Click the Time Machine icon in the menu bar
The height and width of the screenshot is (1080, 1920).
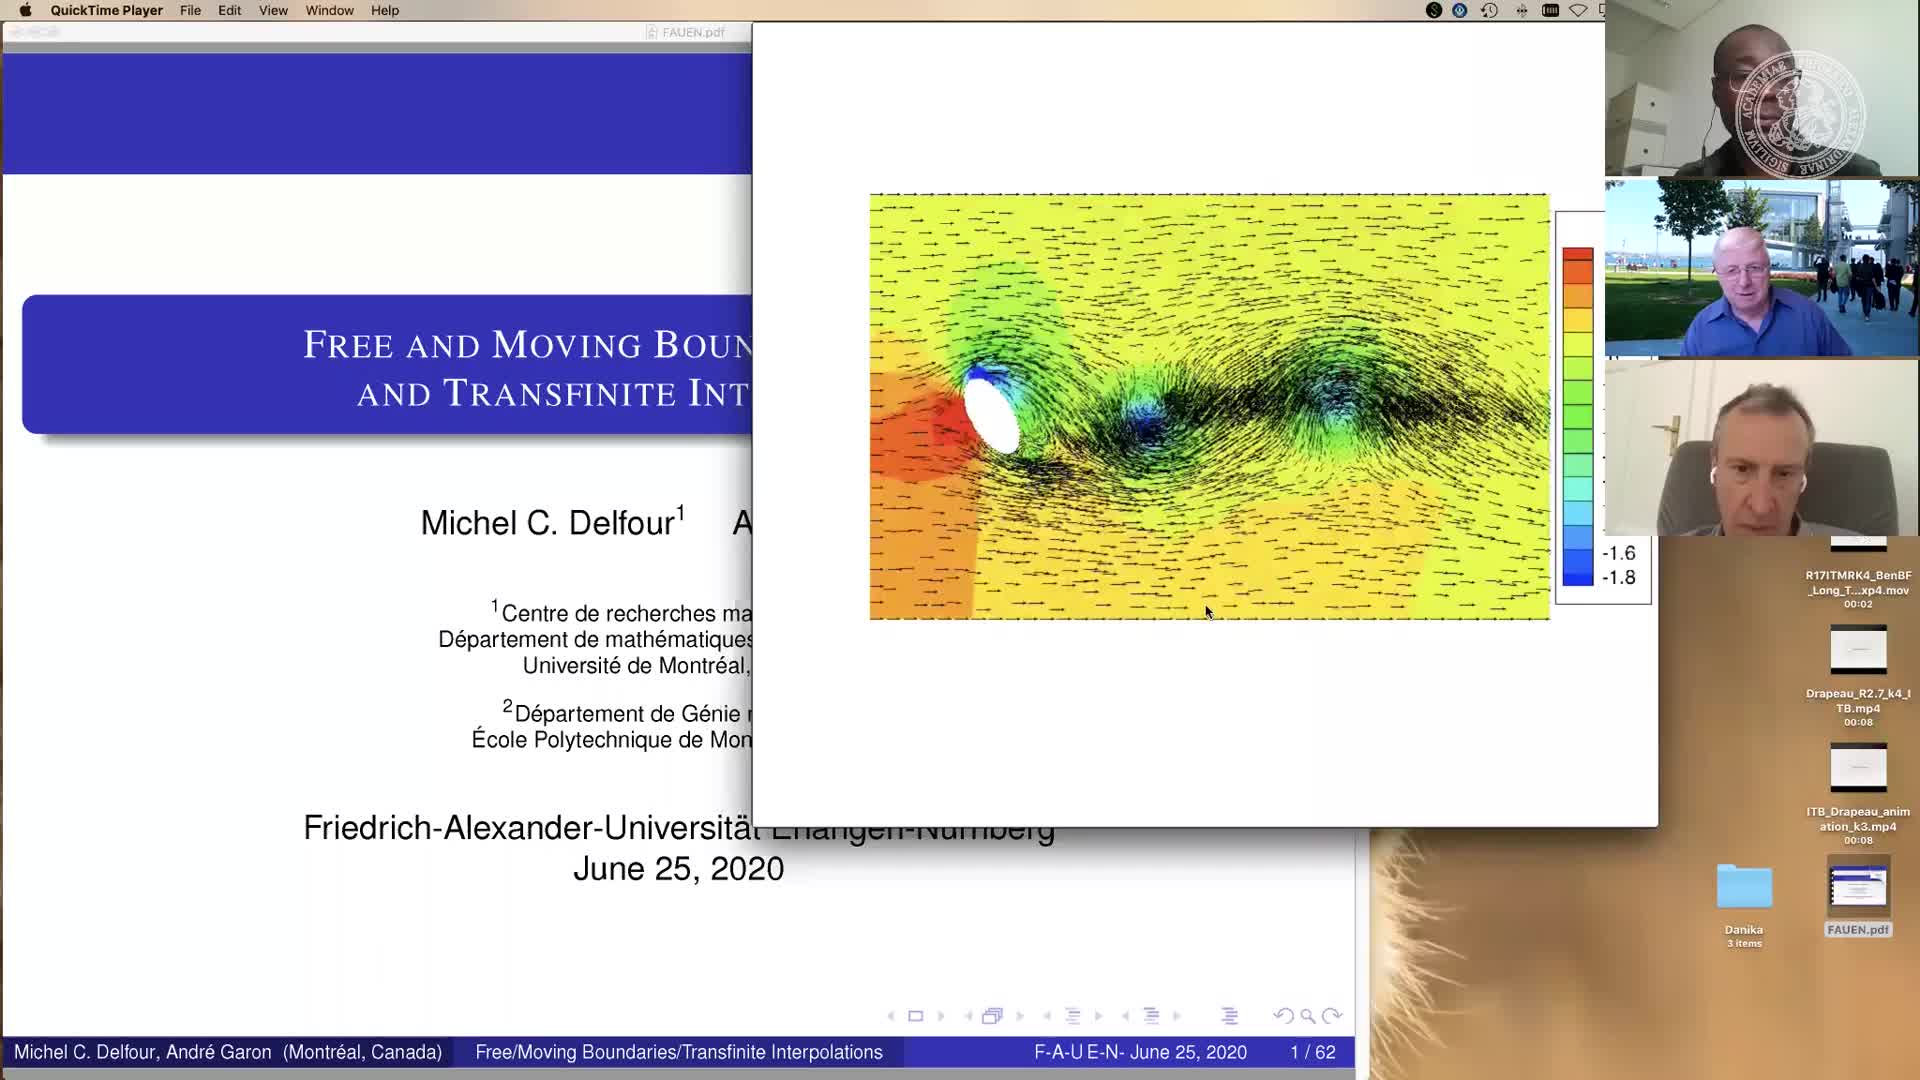(1490, 10)
